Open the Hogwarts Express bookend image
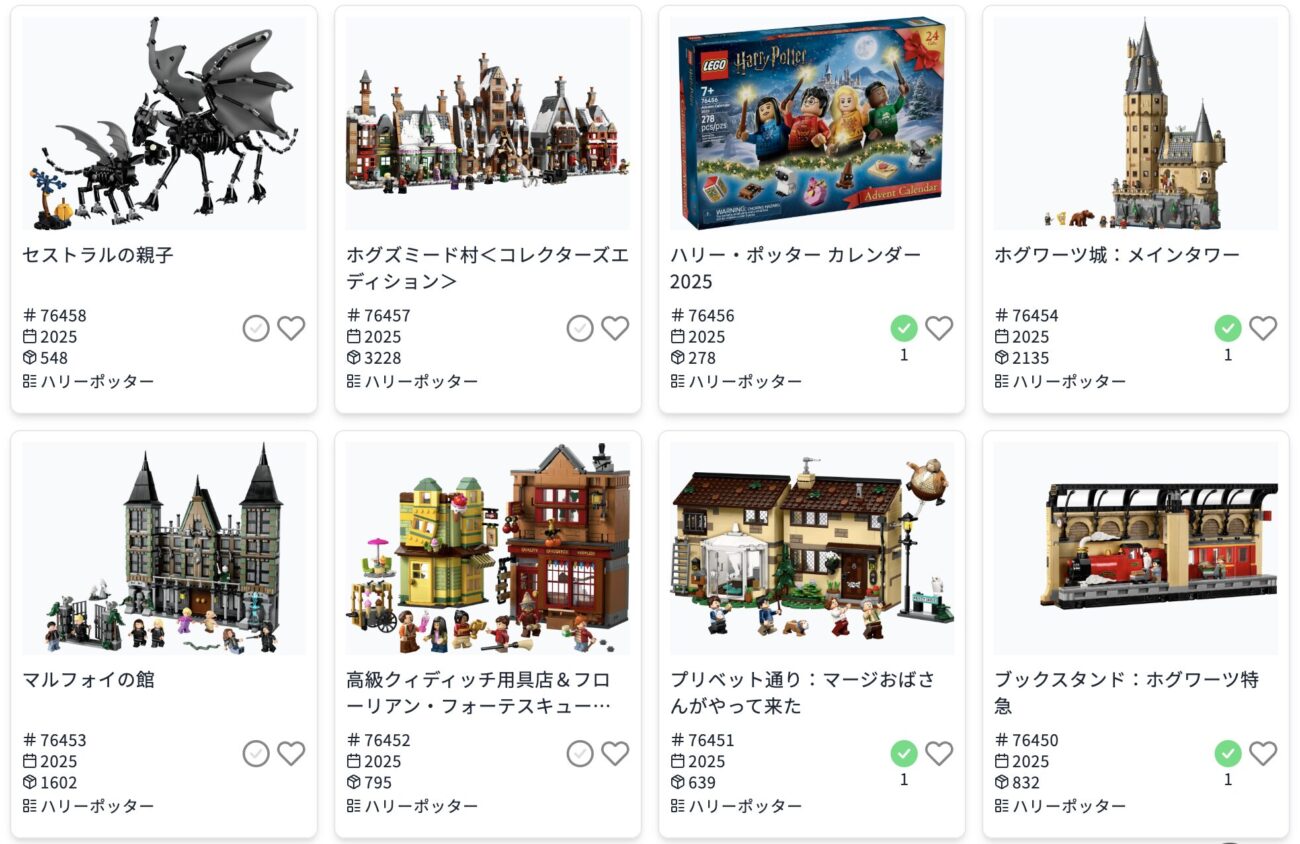Image resolution: width=1300 pixels, height=844 pixels. point(1136,548)
